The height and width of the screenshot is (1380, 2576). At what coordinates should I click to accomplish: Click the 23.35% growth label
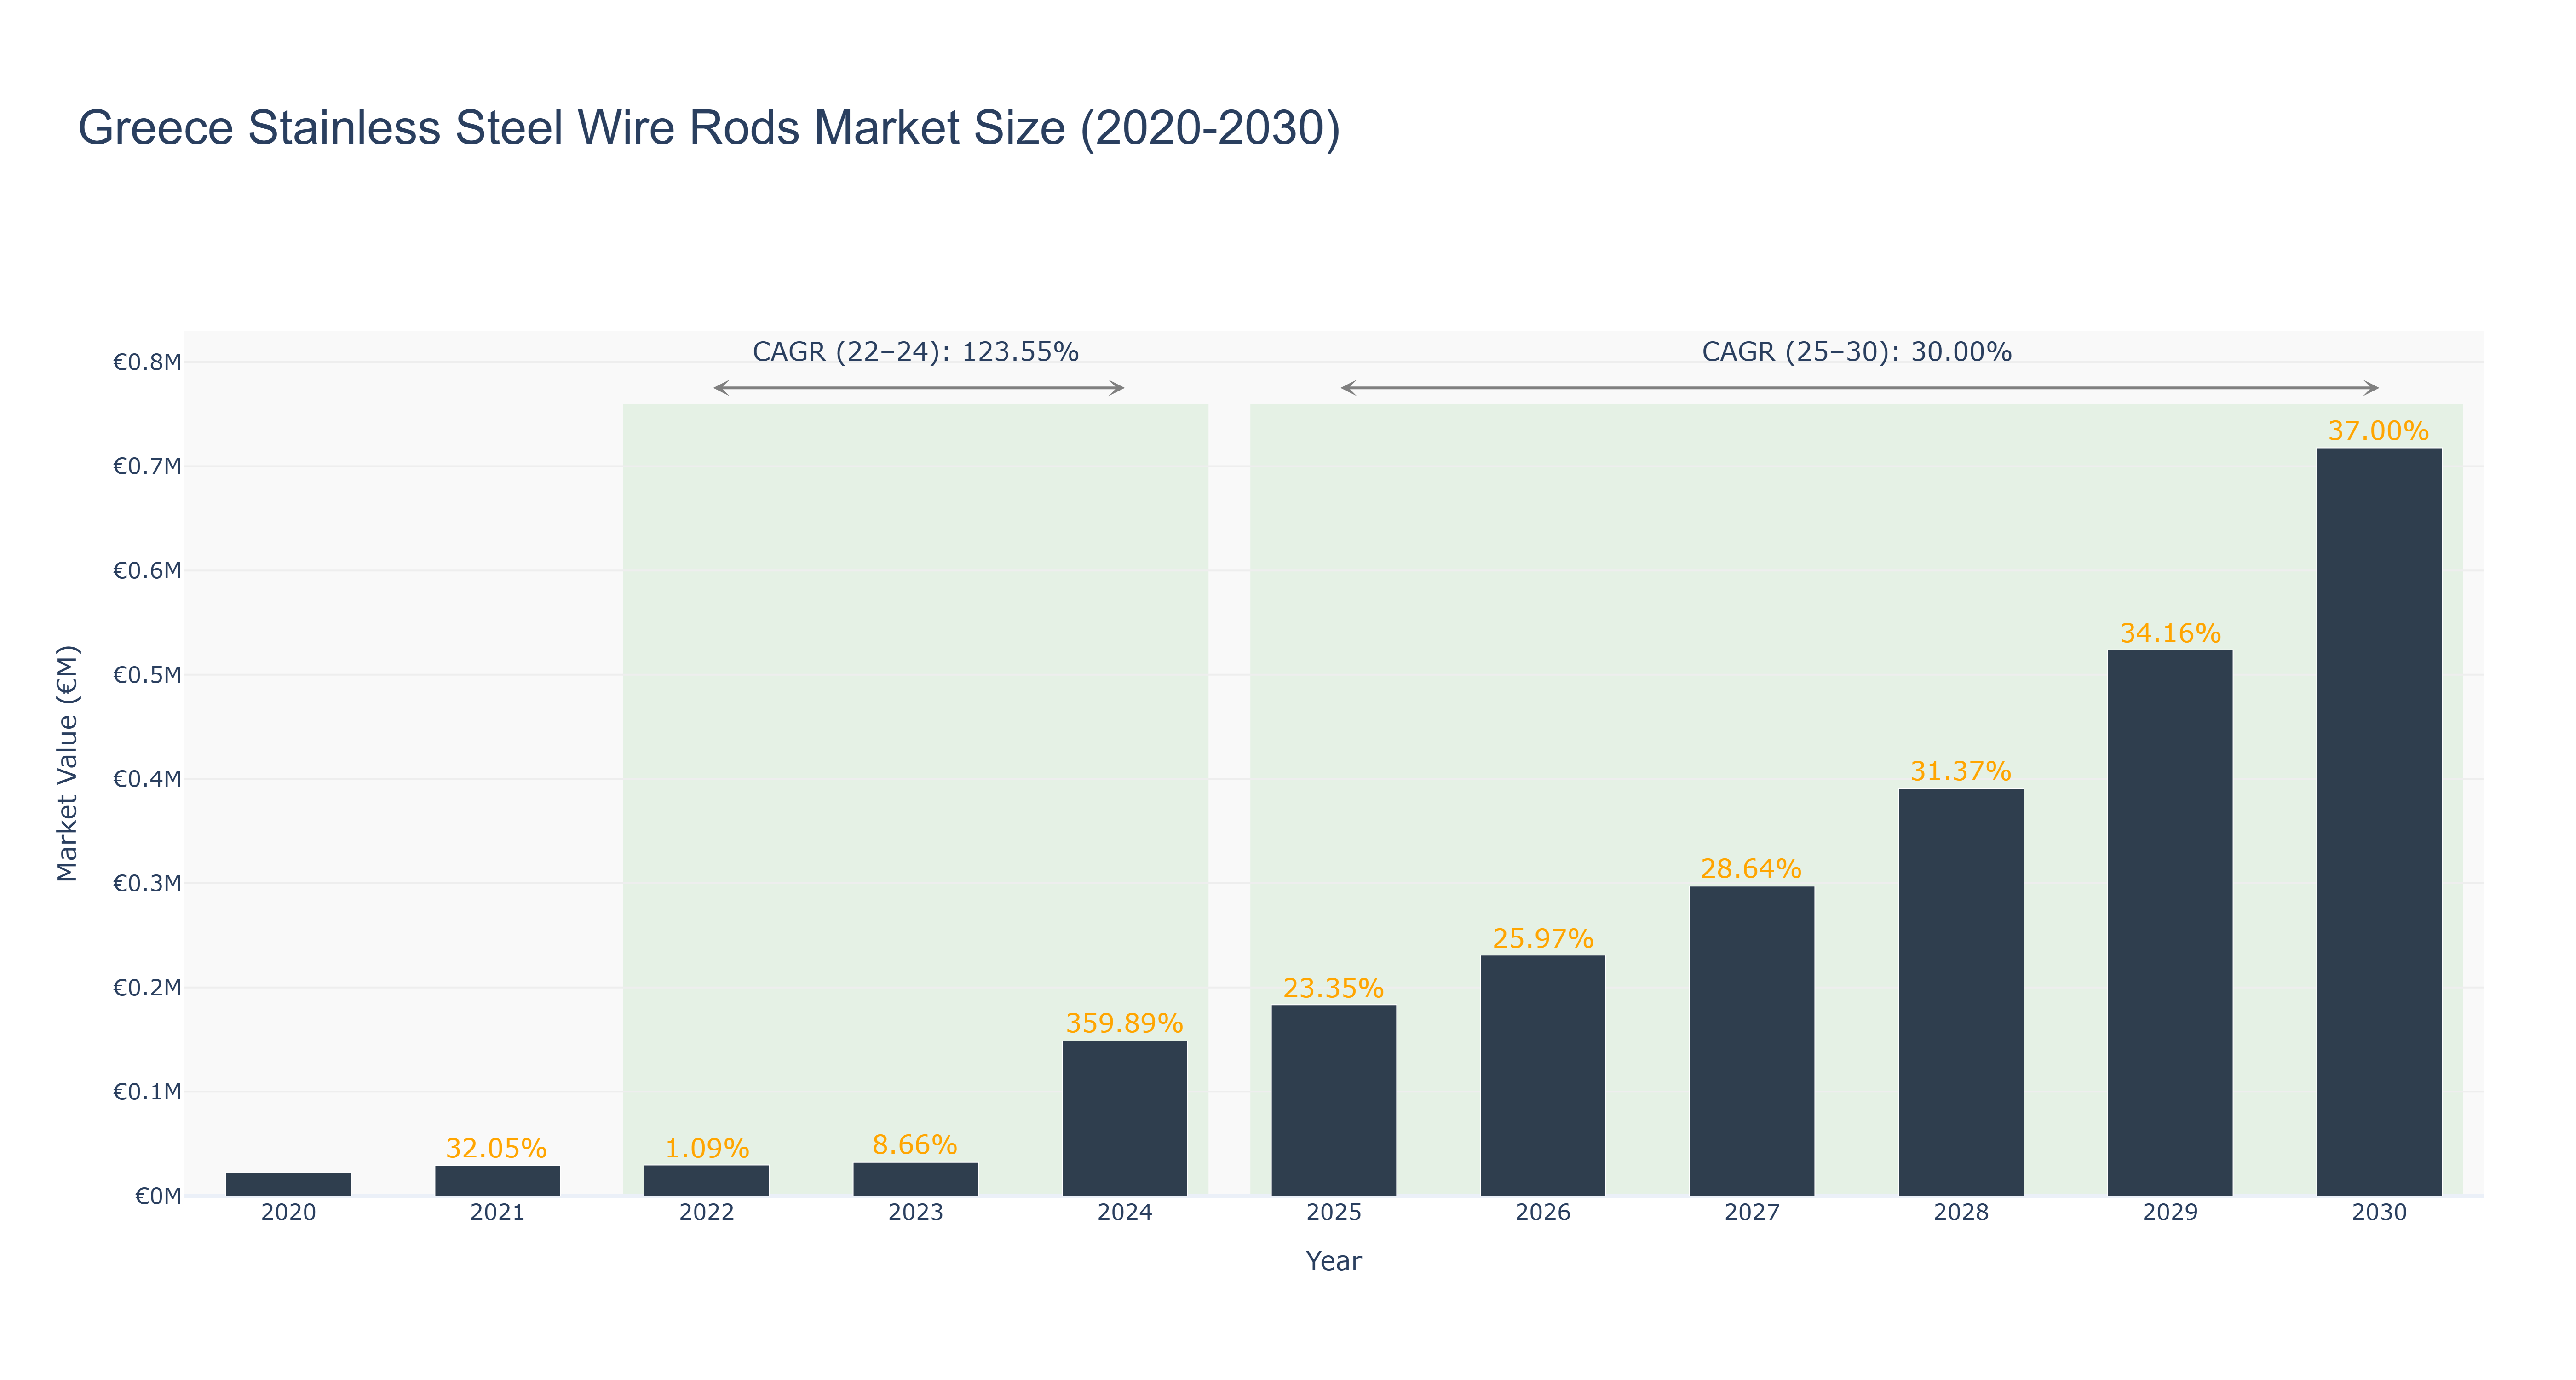point(1333,988)
